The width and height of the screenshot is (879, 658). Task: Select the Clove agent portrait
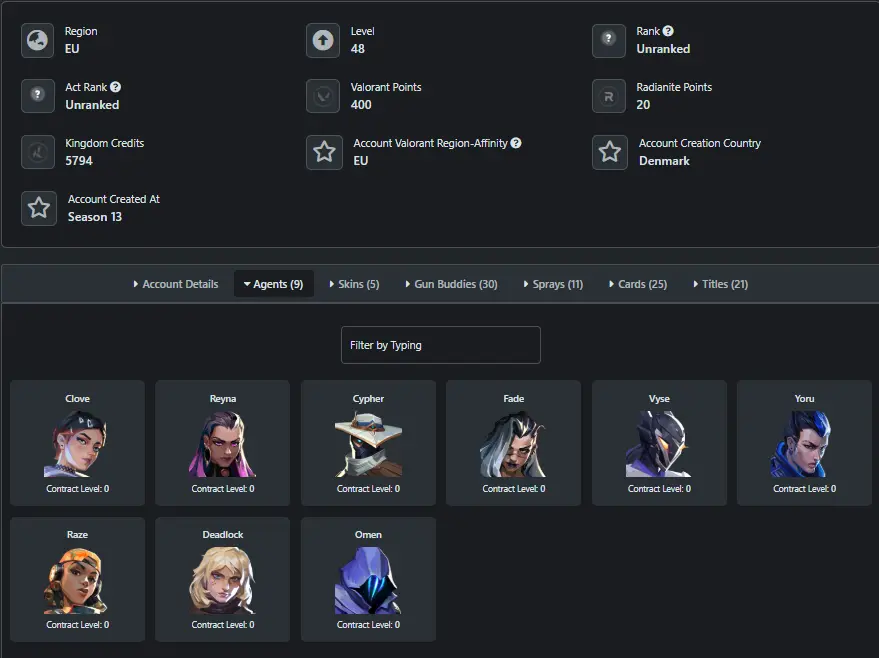(x=77, y=444)
